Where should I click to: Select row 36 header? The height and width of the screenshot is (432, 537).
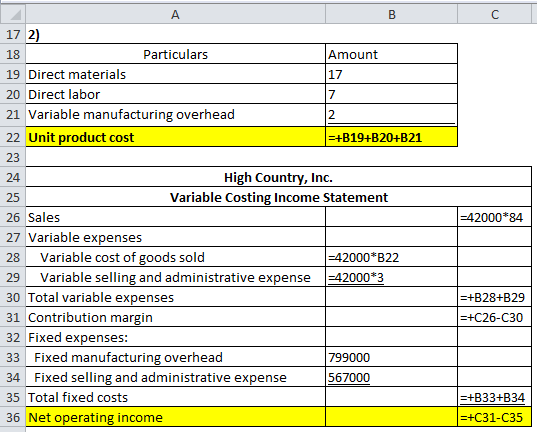pos(13,417)
